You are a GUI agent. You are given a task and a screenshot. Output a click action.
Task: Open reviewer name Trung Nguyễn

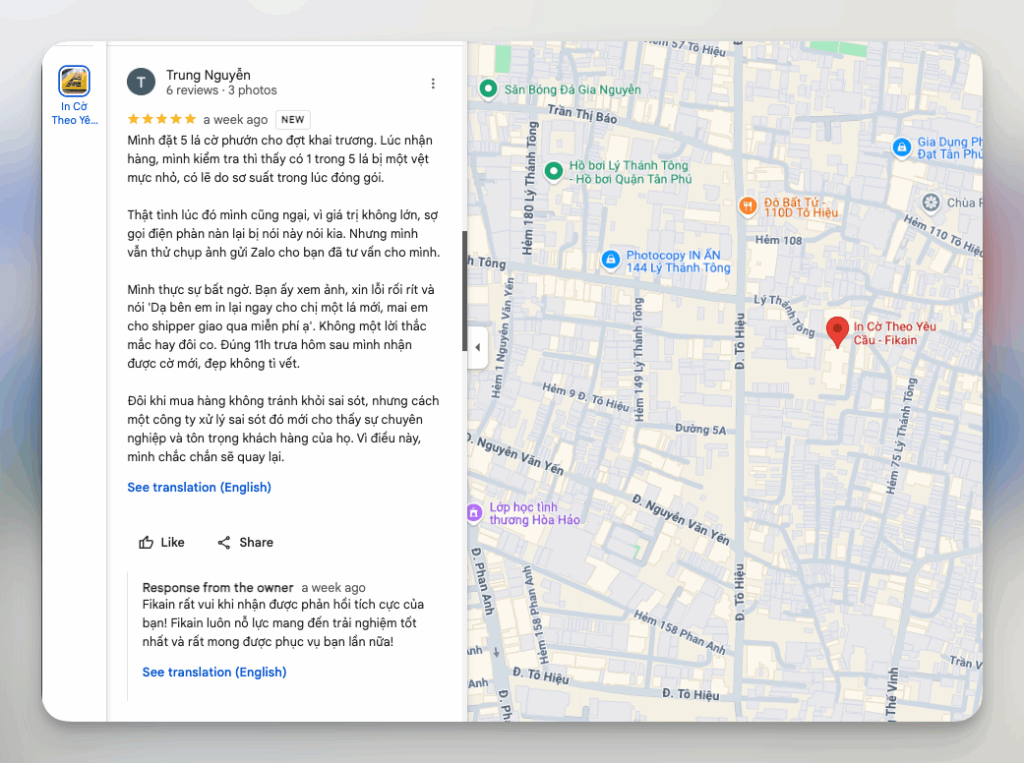point(208,74)
